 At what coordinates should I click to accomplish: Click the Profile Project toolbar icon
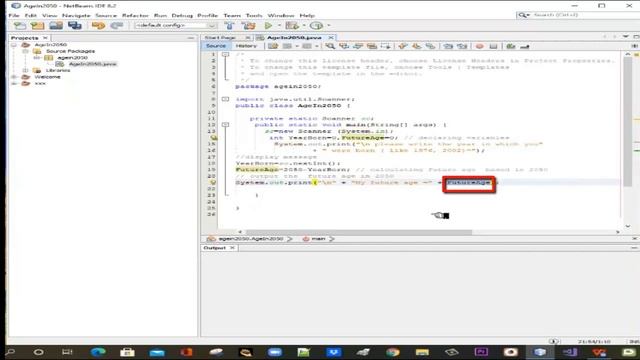tap(316, 26)
